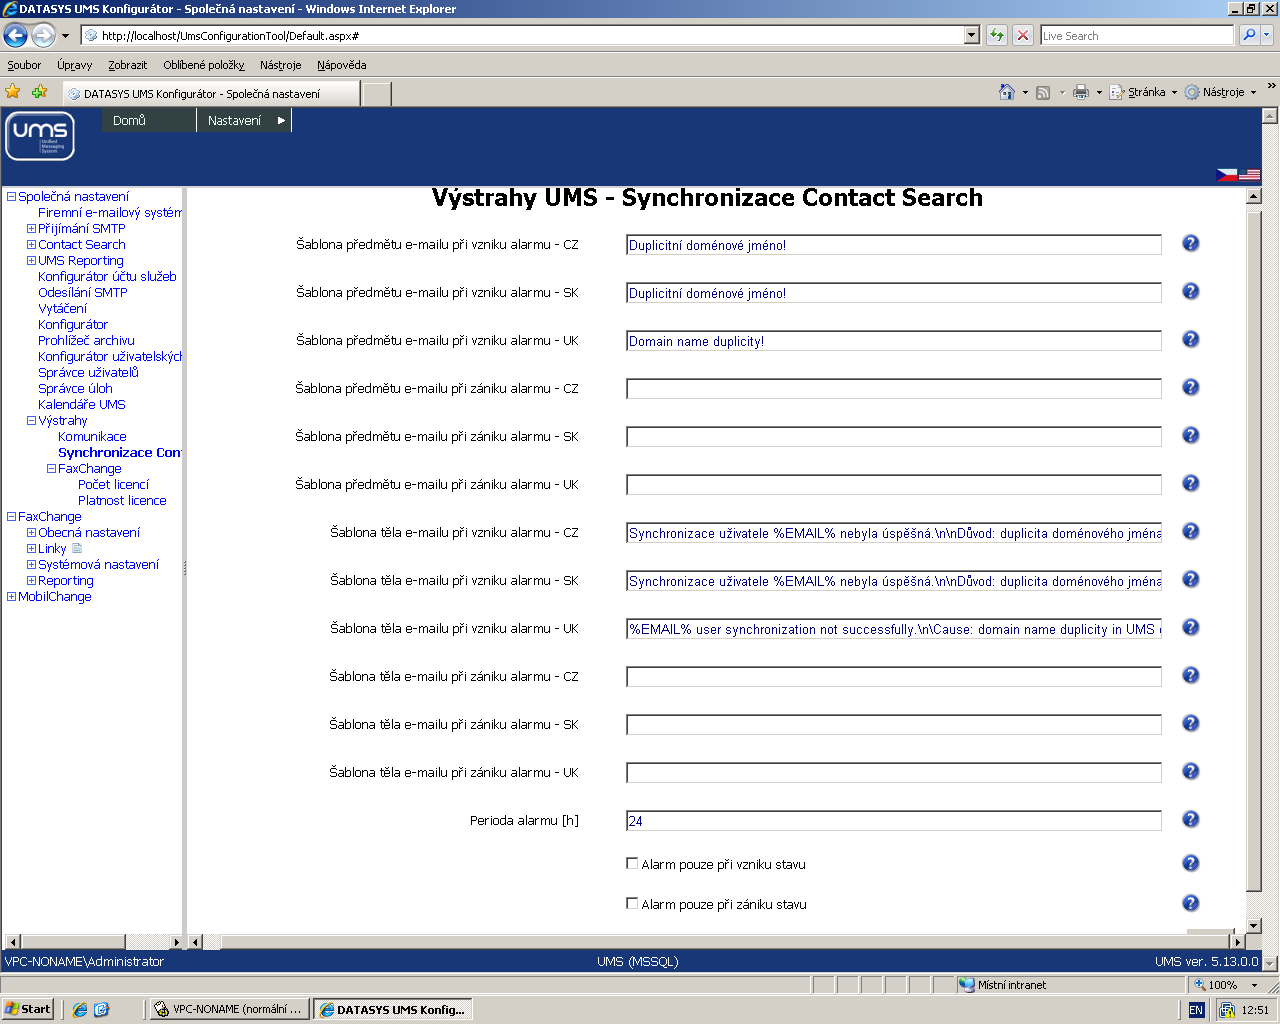Open the Soubor menu
The height and width of the screenshot is (1024, 1280).
(24, 65)
